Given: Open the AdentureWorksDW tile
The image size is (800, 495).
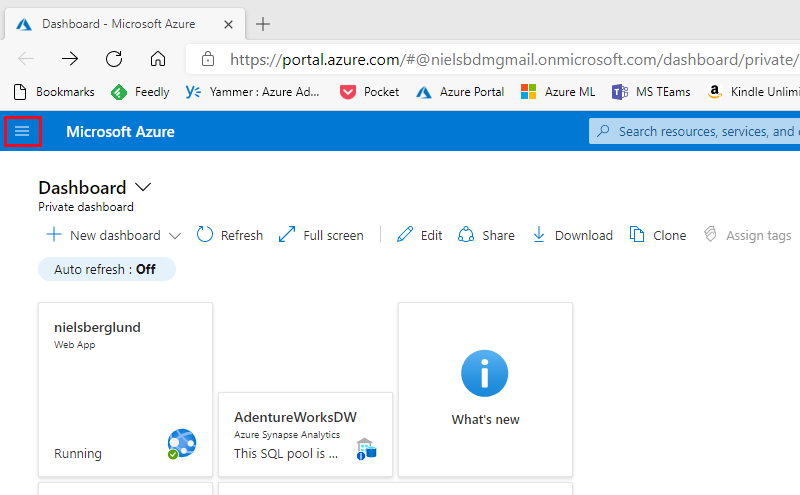Looking at the screenshot, I should click(x=305, y=434).
